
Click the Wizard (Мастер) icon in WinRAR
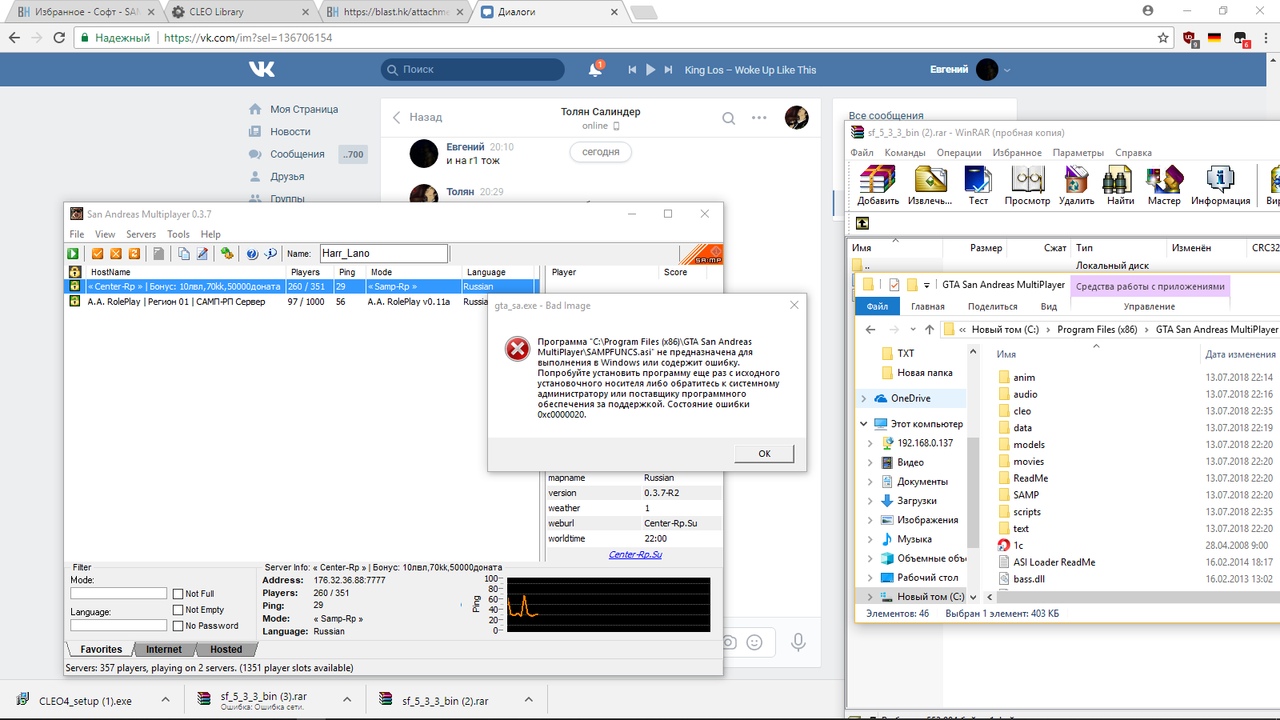point(1164,186)
